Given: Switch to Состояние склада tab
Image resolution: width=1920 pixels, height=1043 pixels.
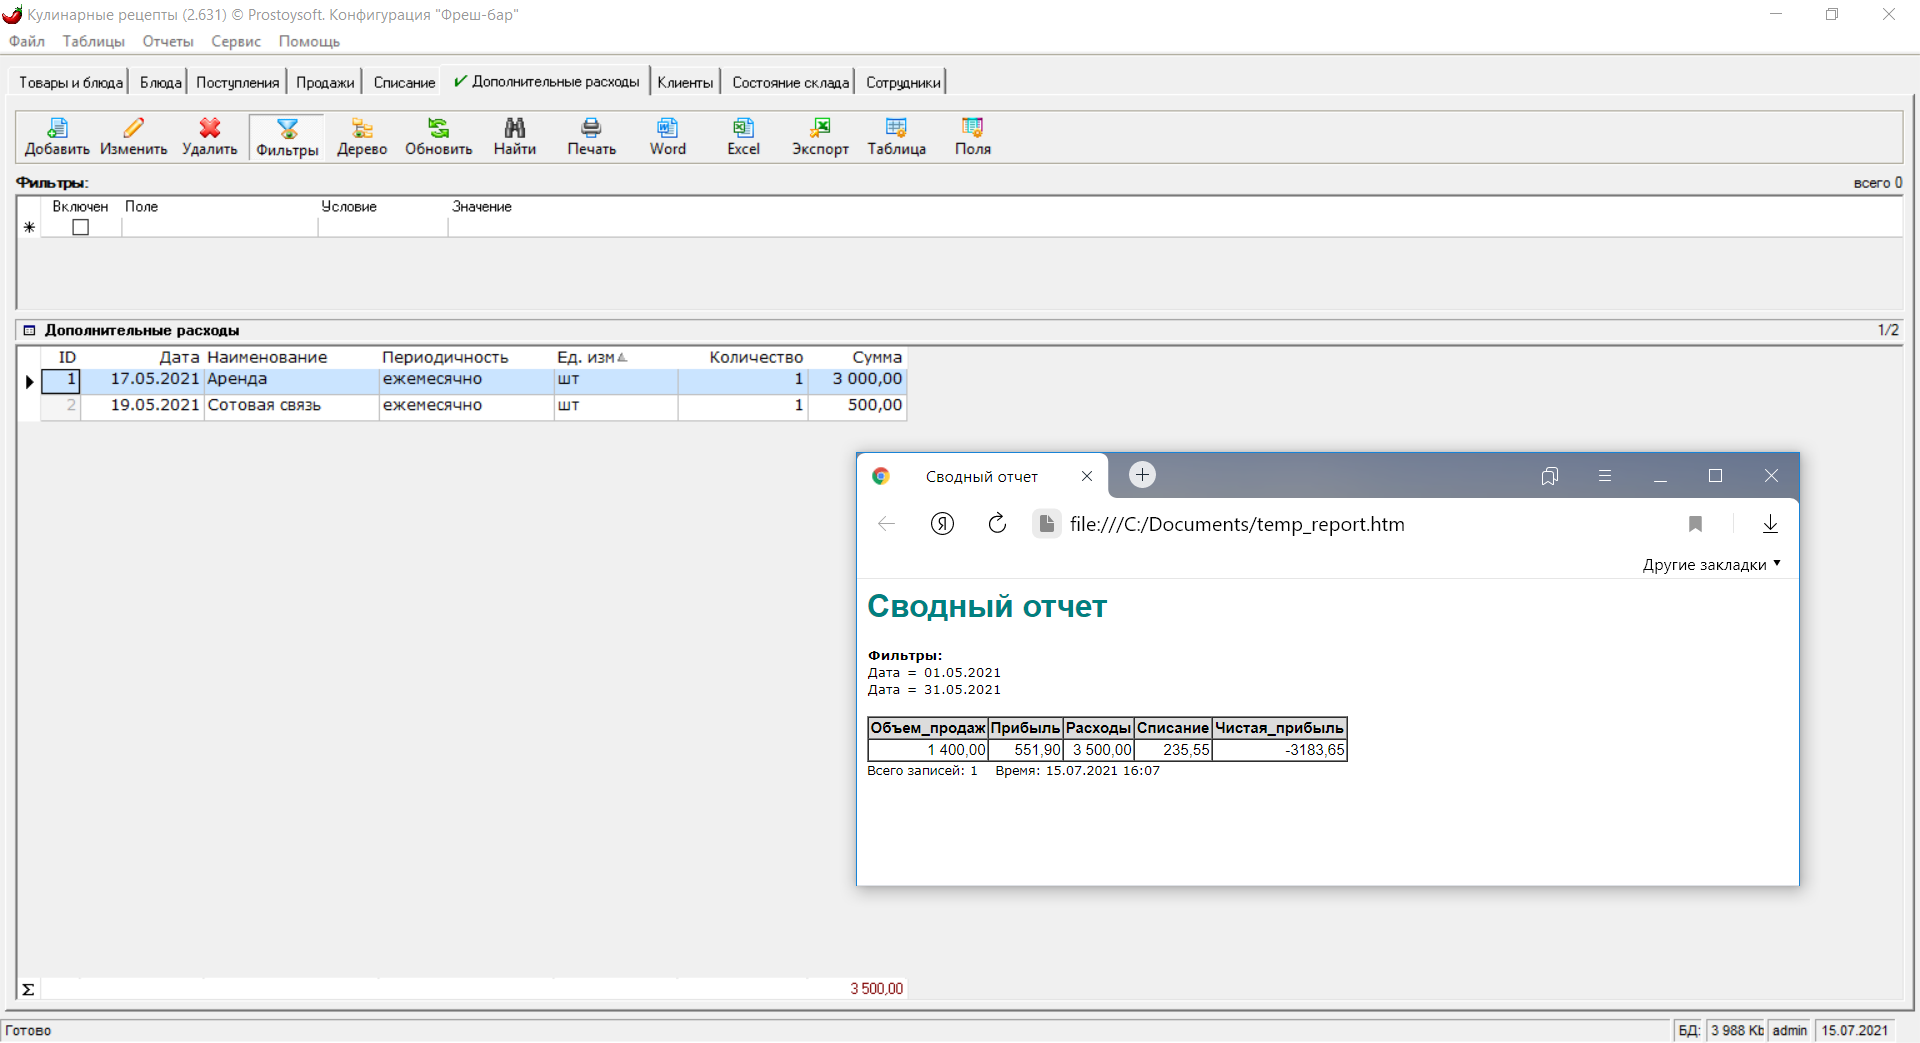Looking at the screenshot, I should coord(790,82).
